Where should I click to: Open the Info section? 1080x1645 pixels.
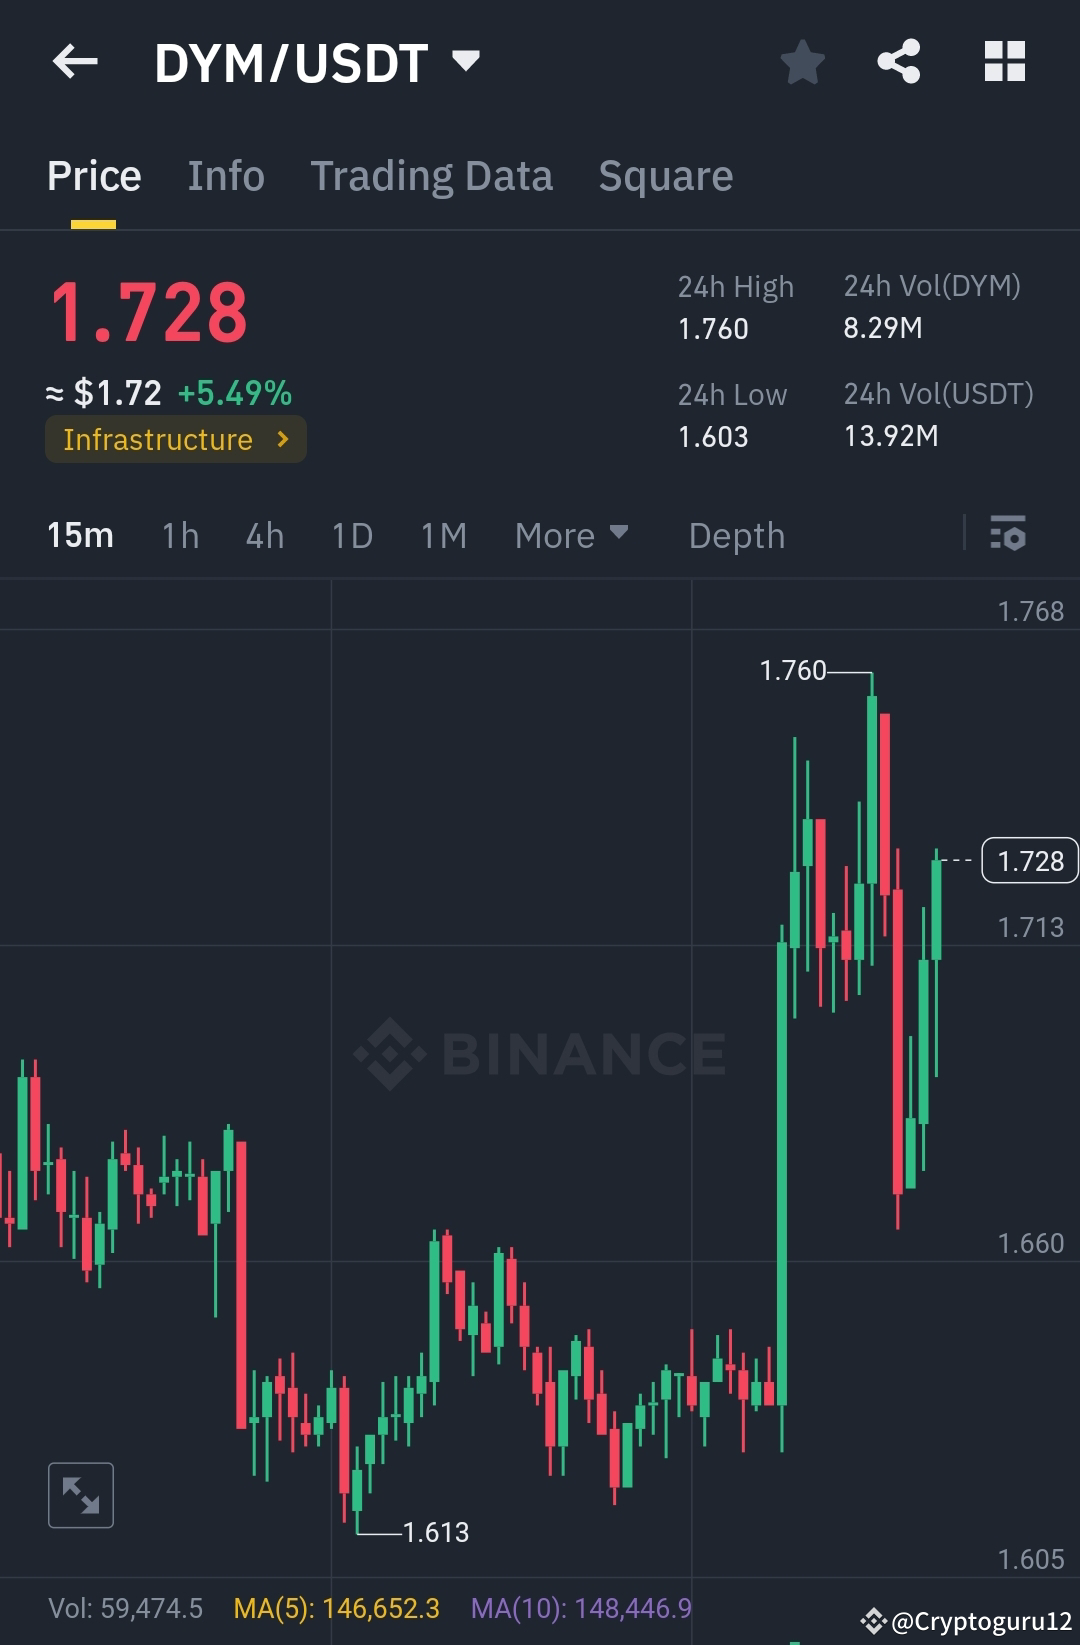[x=225, y=175]
